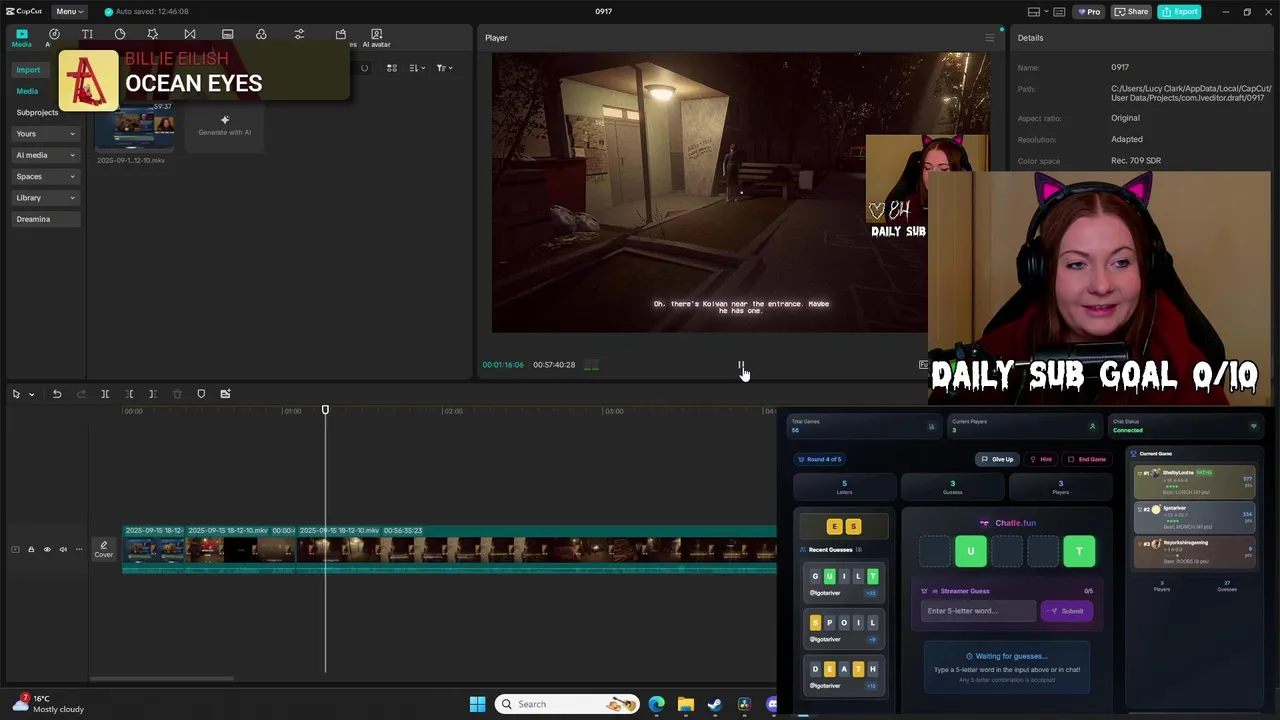Image resolution: width=1280 pixels, height=720 pixels.
Task: Select the clip labeled 00:56:35:23
Action: (537, 549)
